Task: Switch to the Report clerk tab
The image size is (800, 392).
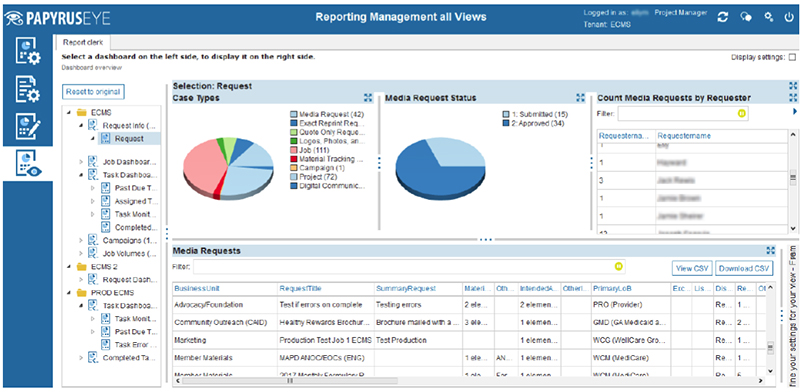Action: 83,43
